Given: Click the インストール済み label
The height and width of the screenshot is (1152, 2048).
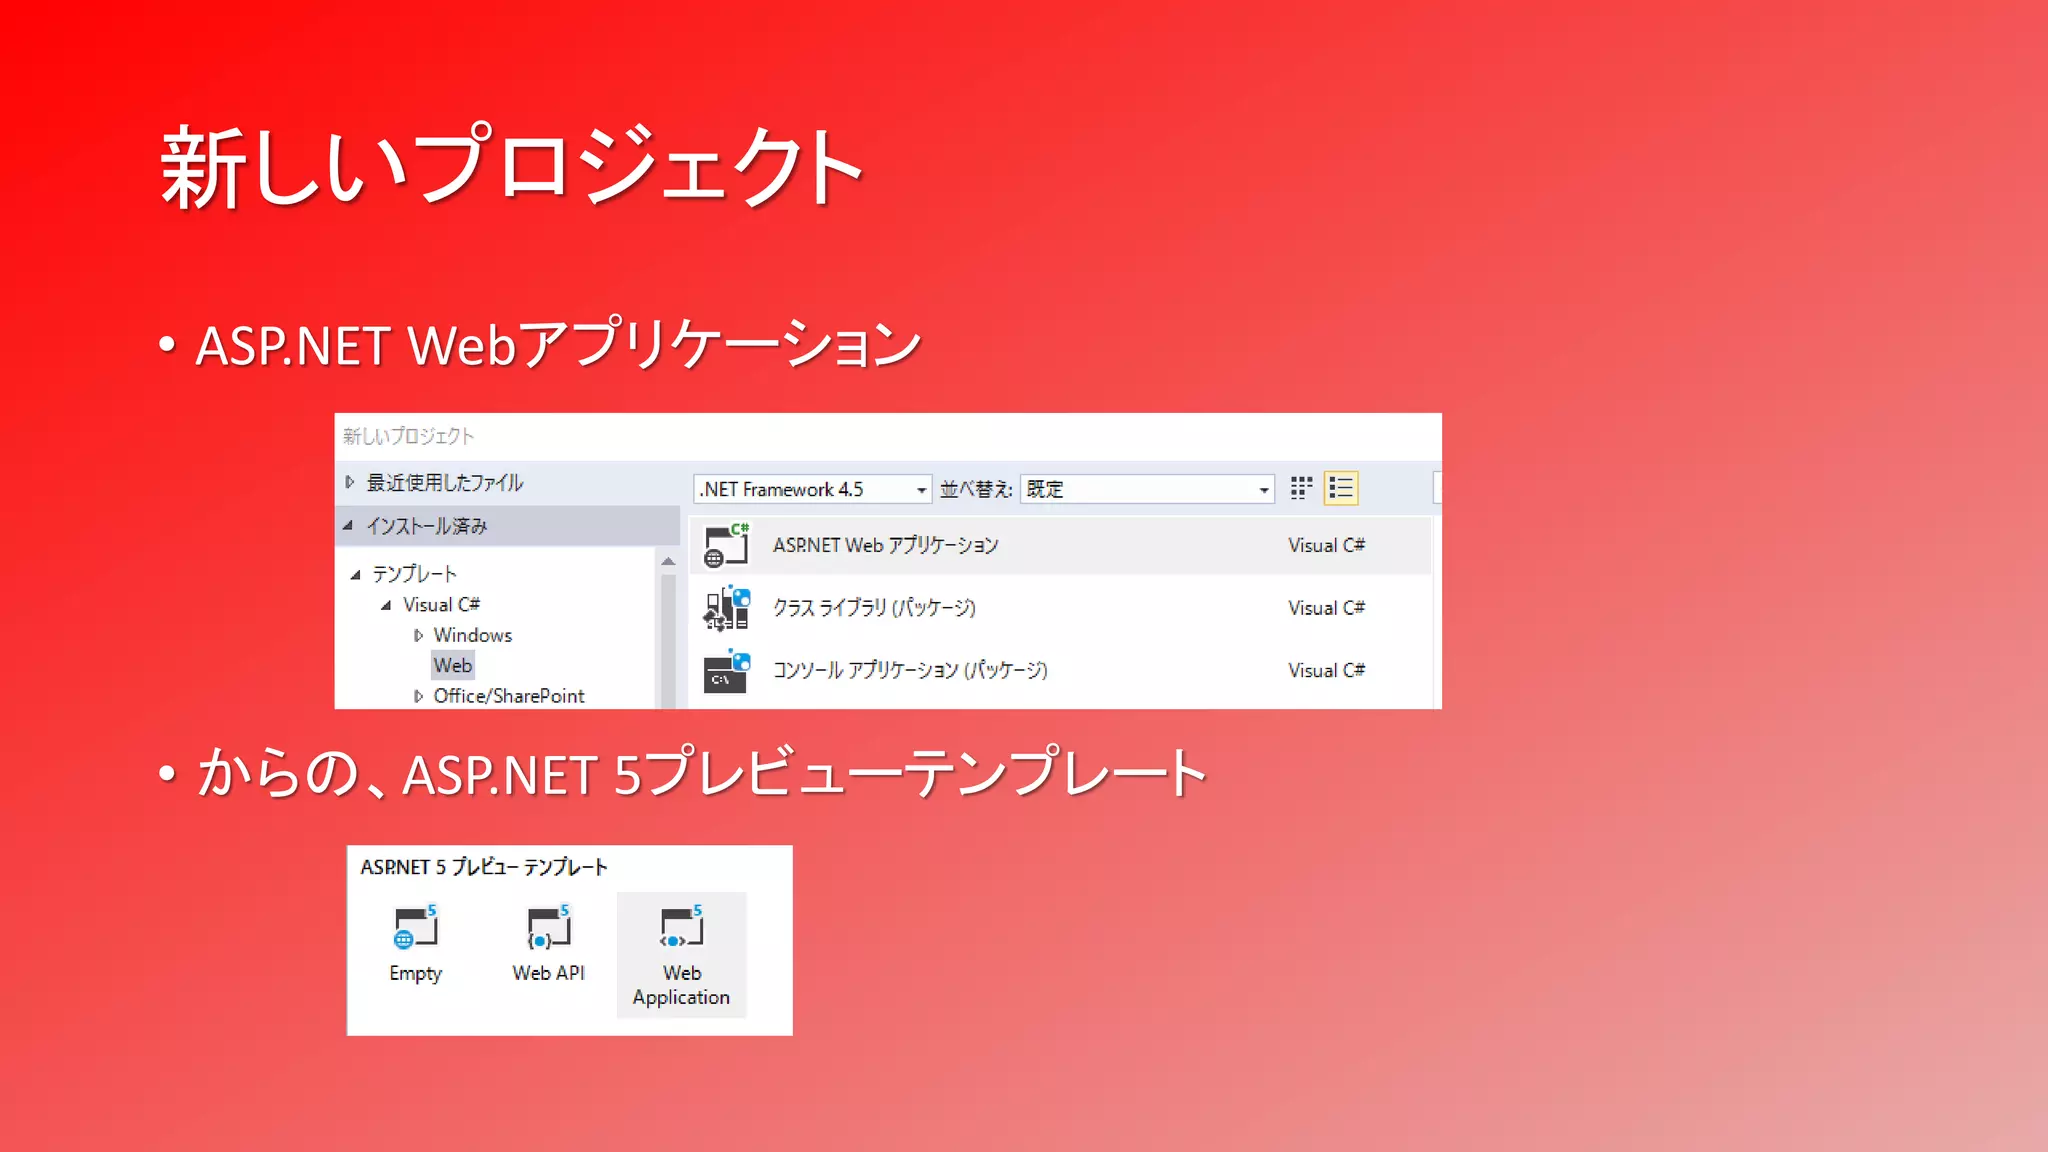Looking at the screenshot, I should coord(426,526).
